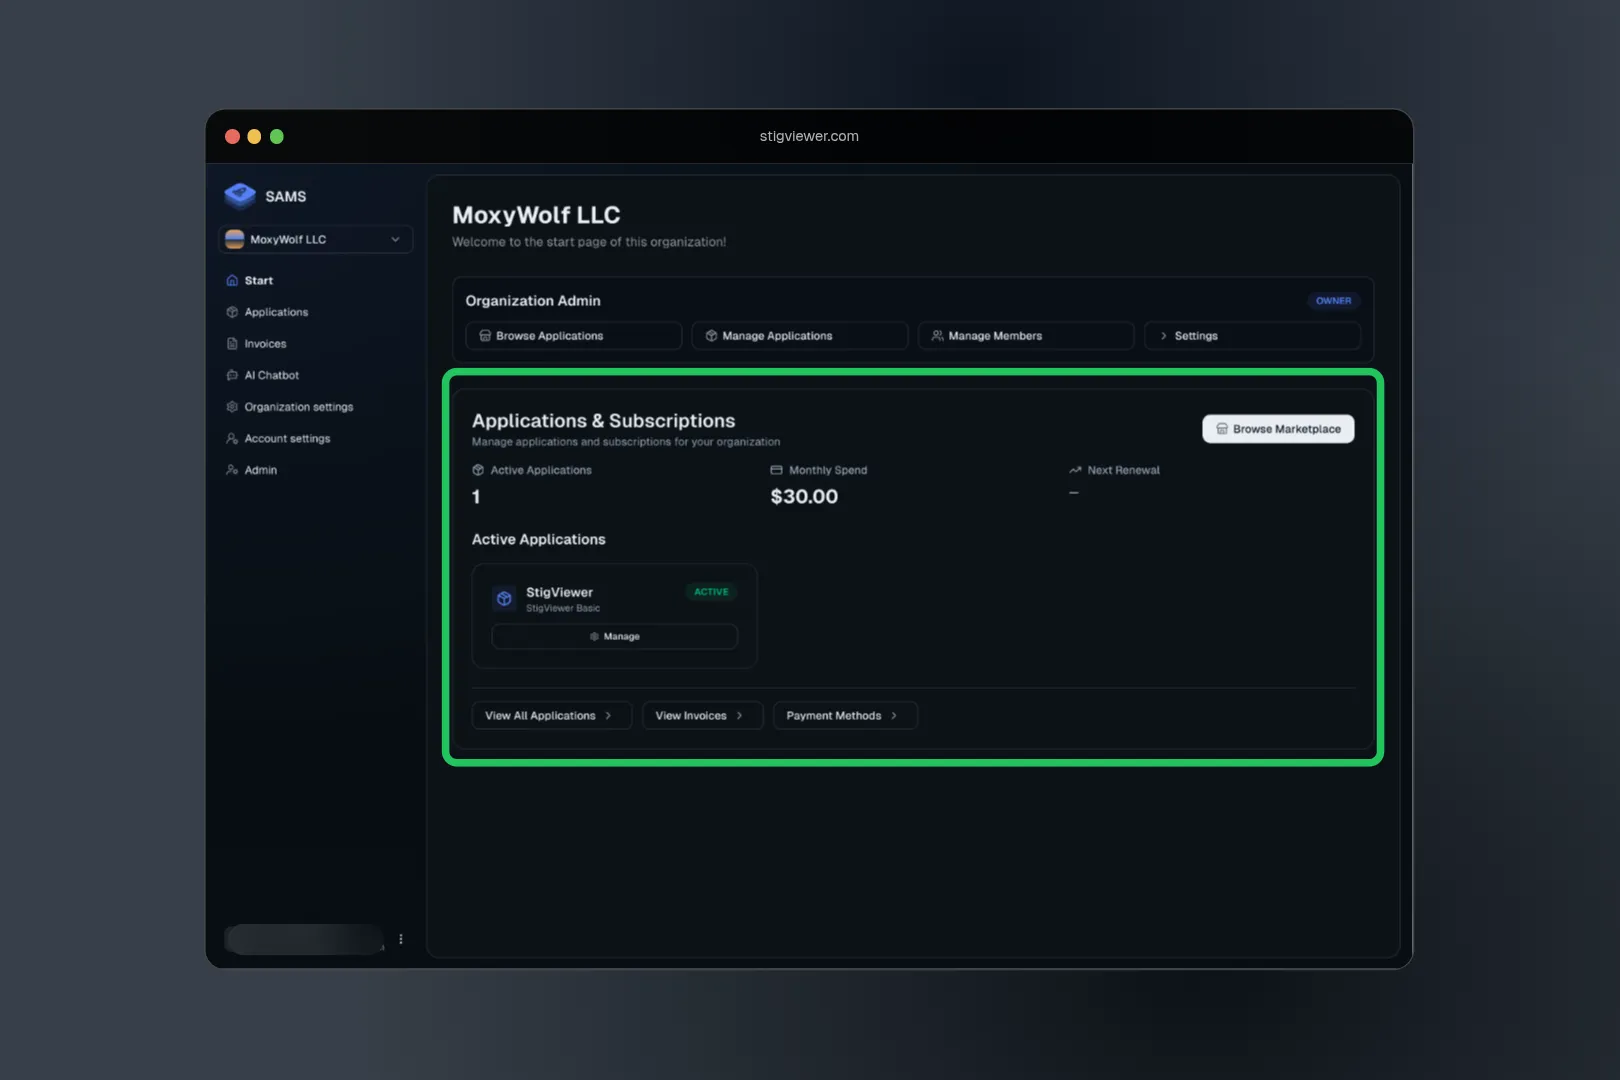This screenshot has height=1080, width=1620.
Task: Click the Admin sidebar icon
Action: [x=232, y=470]
